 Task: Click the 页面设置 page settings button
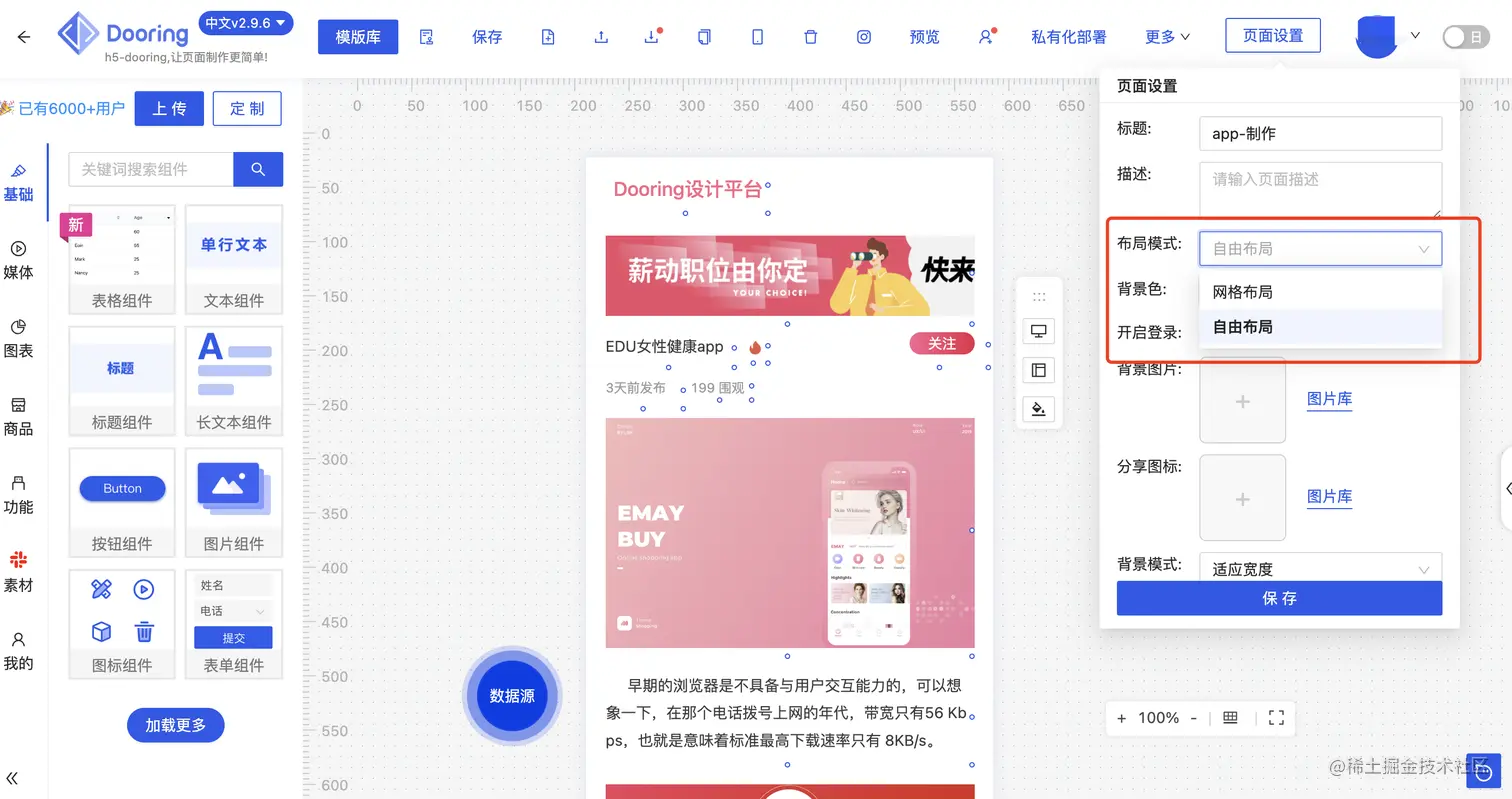[1273, 35]
